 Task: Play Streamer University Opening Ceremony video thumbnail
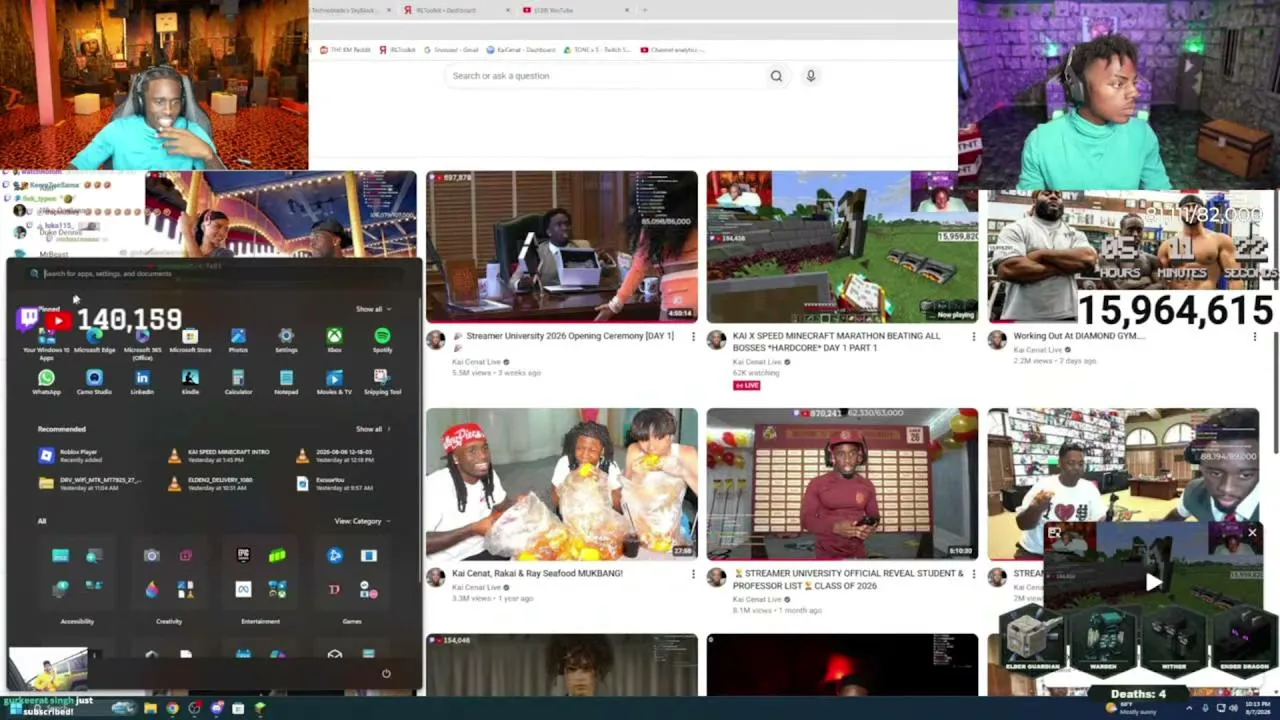(562, 247)
